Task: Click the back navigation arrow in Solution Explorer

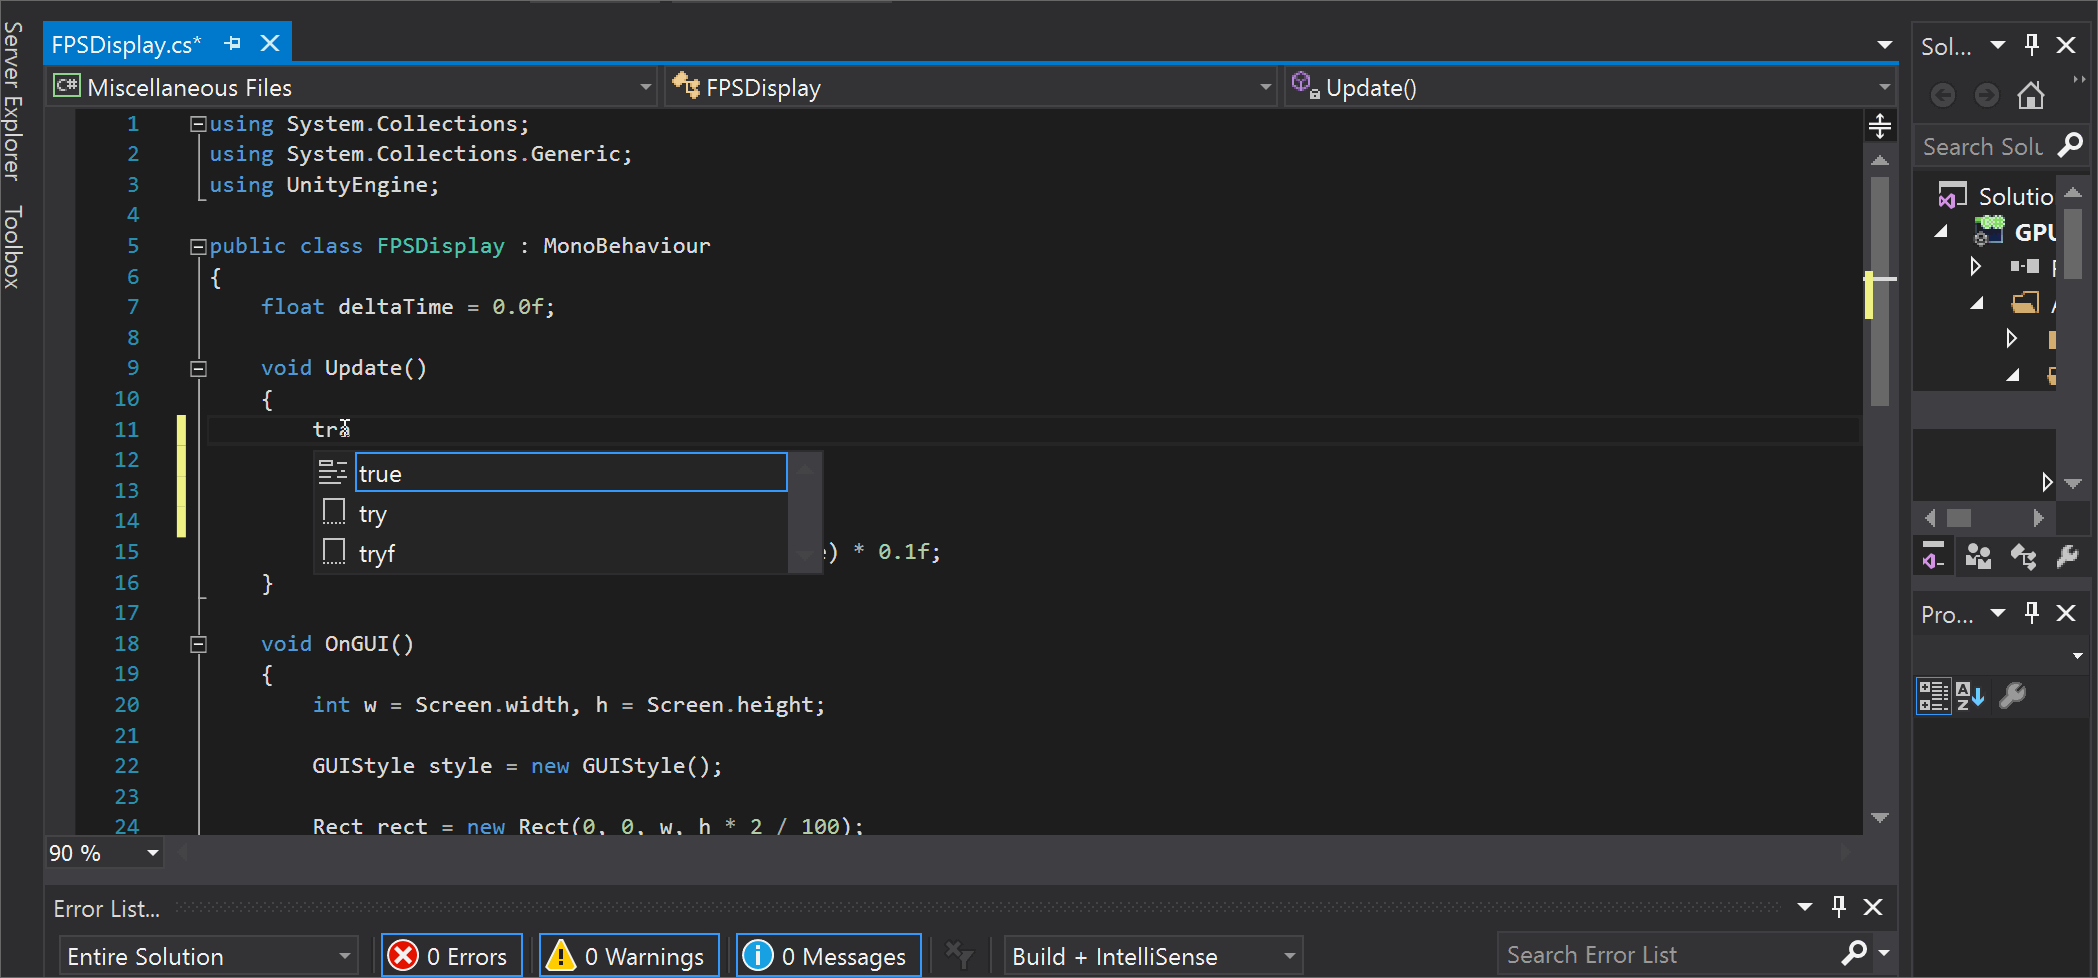Action: tap(1943, 94)
